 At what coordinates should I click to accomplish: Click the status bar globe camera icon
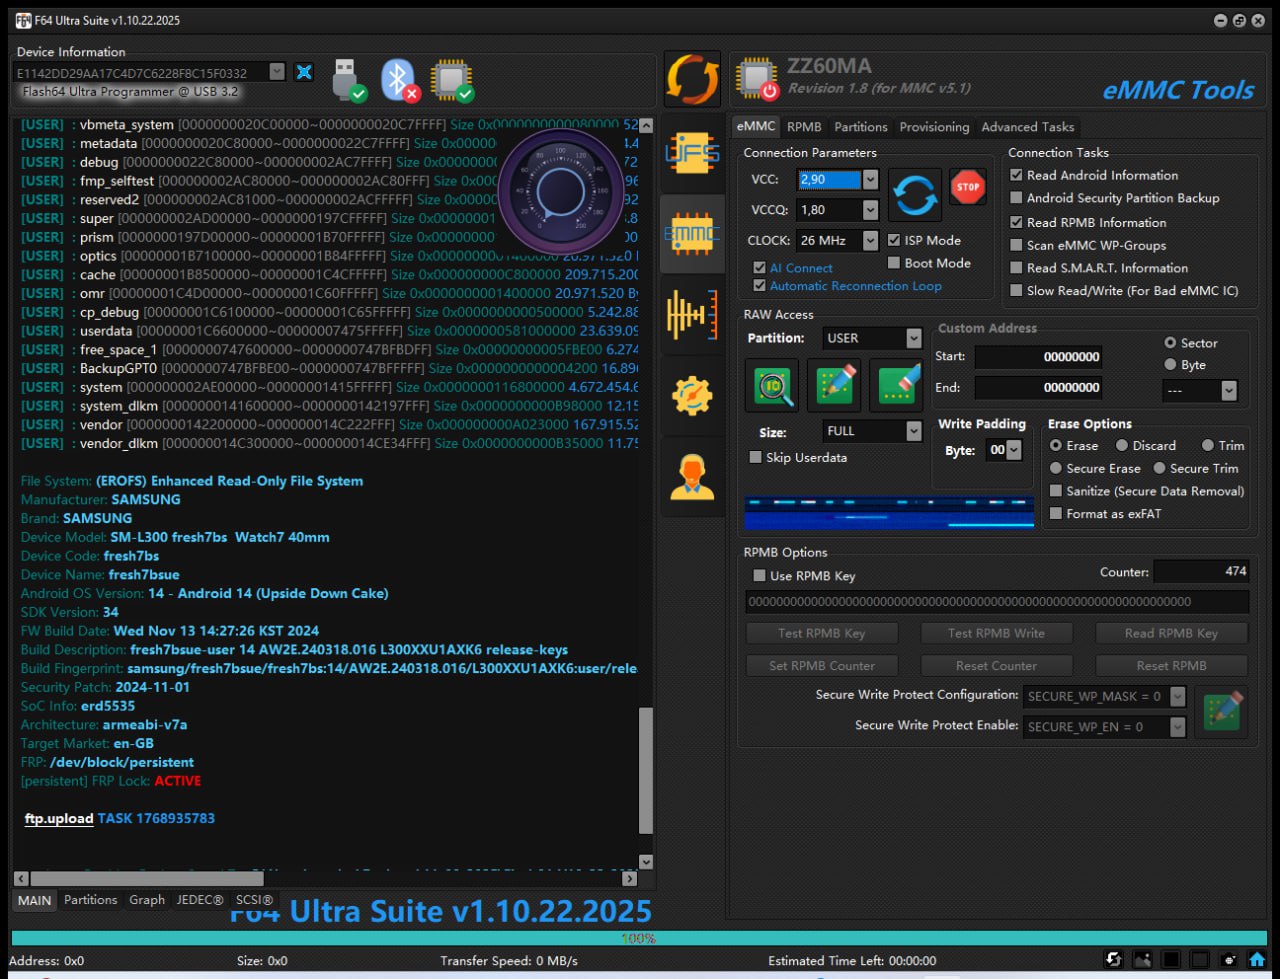1229,959
